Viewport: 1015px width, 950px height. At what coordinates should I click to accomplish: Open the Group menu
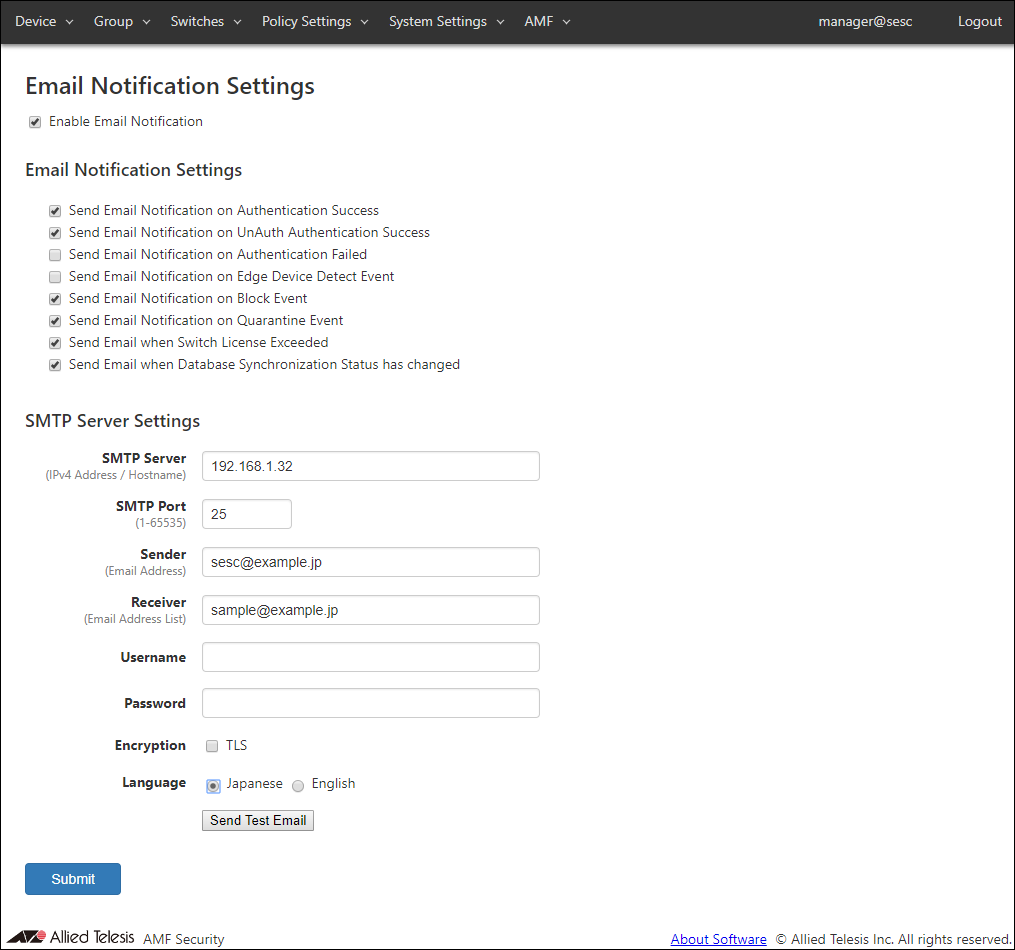pyautogui.click(x=122, y=21)
